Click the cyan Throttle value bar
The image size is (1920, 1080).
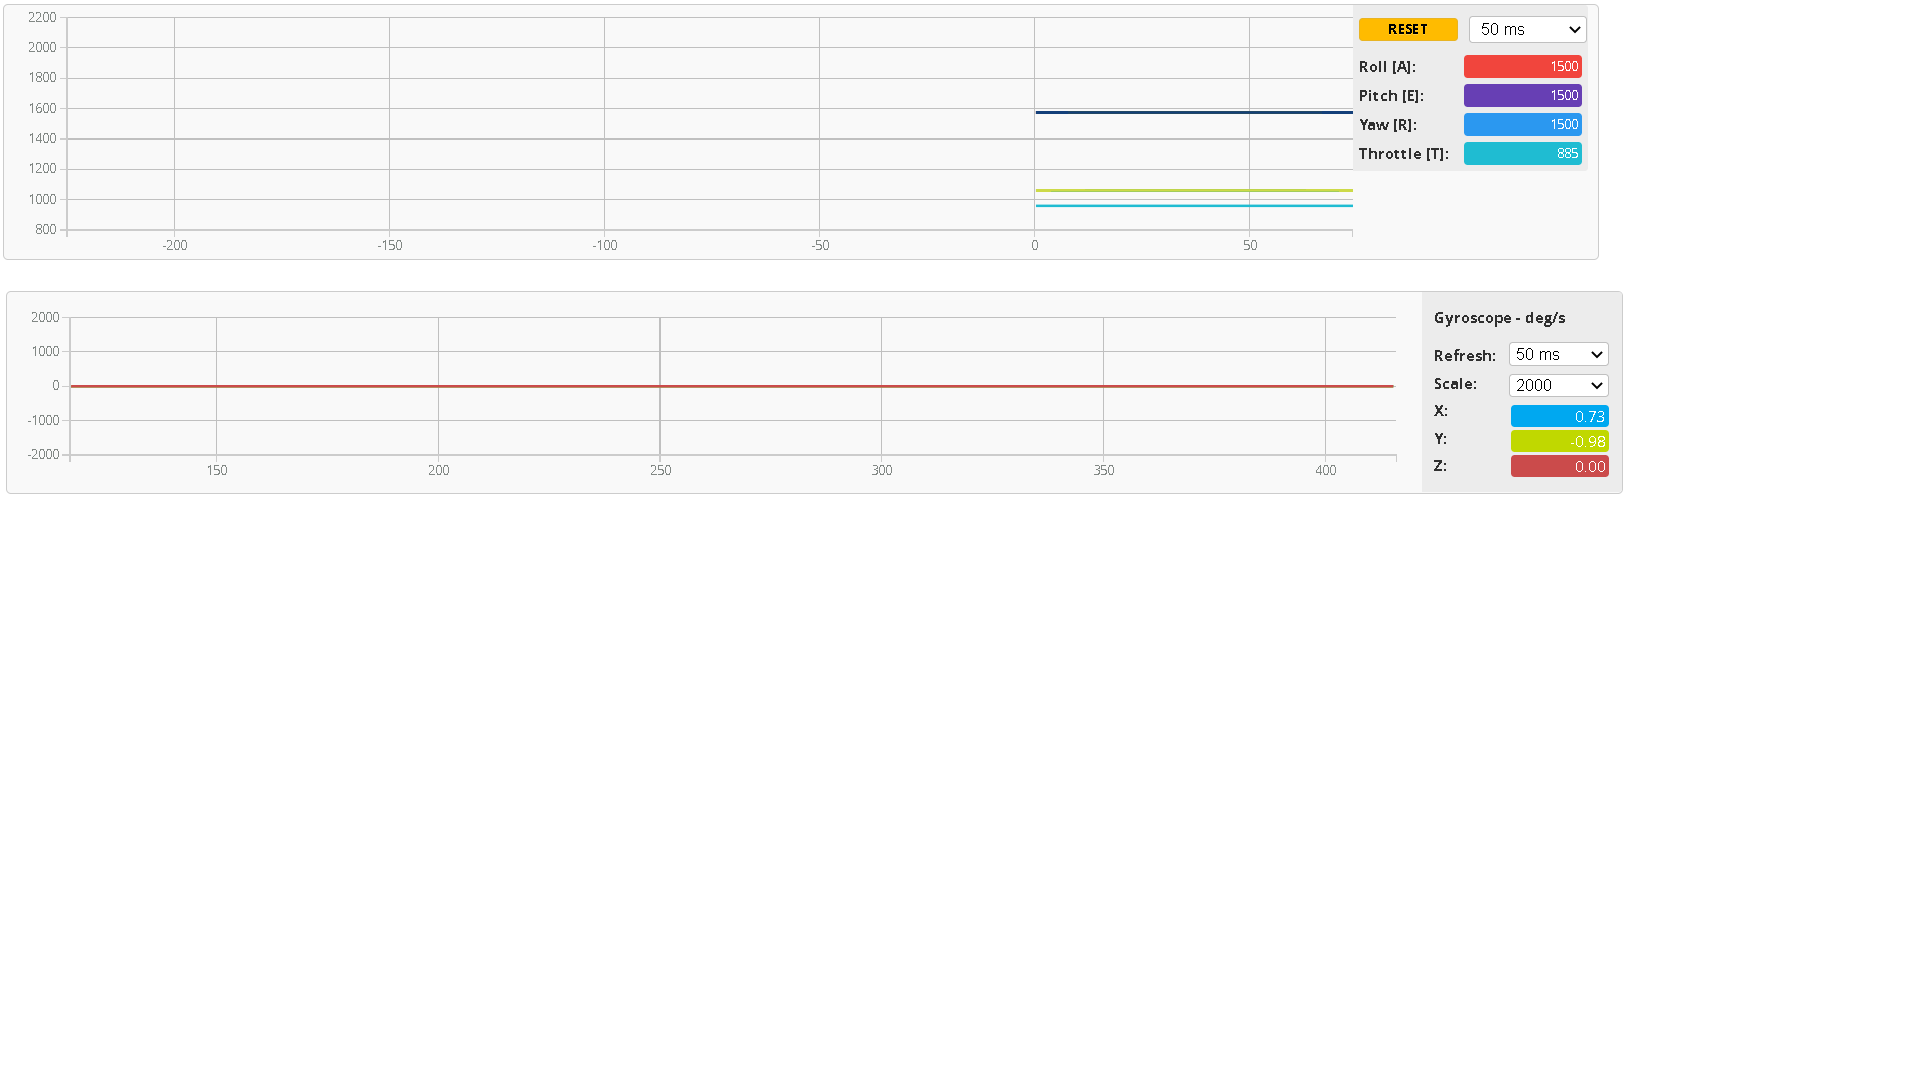tap(1522, 154)
